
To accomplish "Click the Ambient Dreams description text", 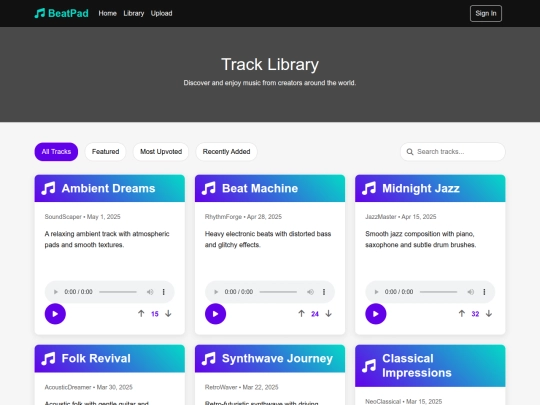I will [107, 239].
